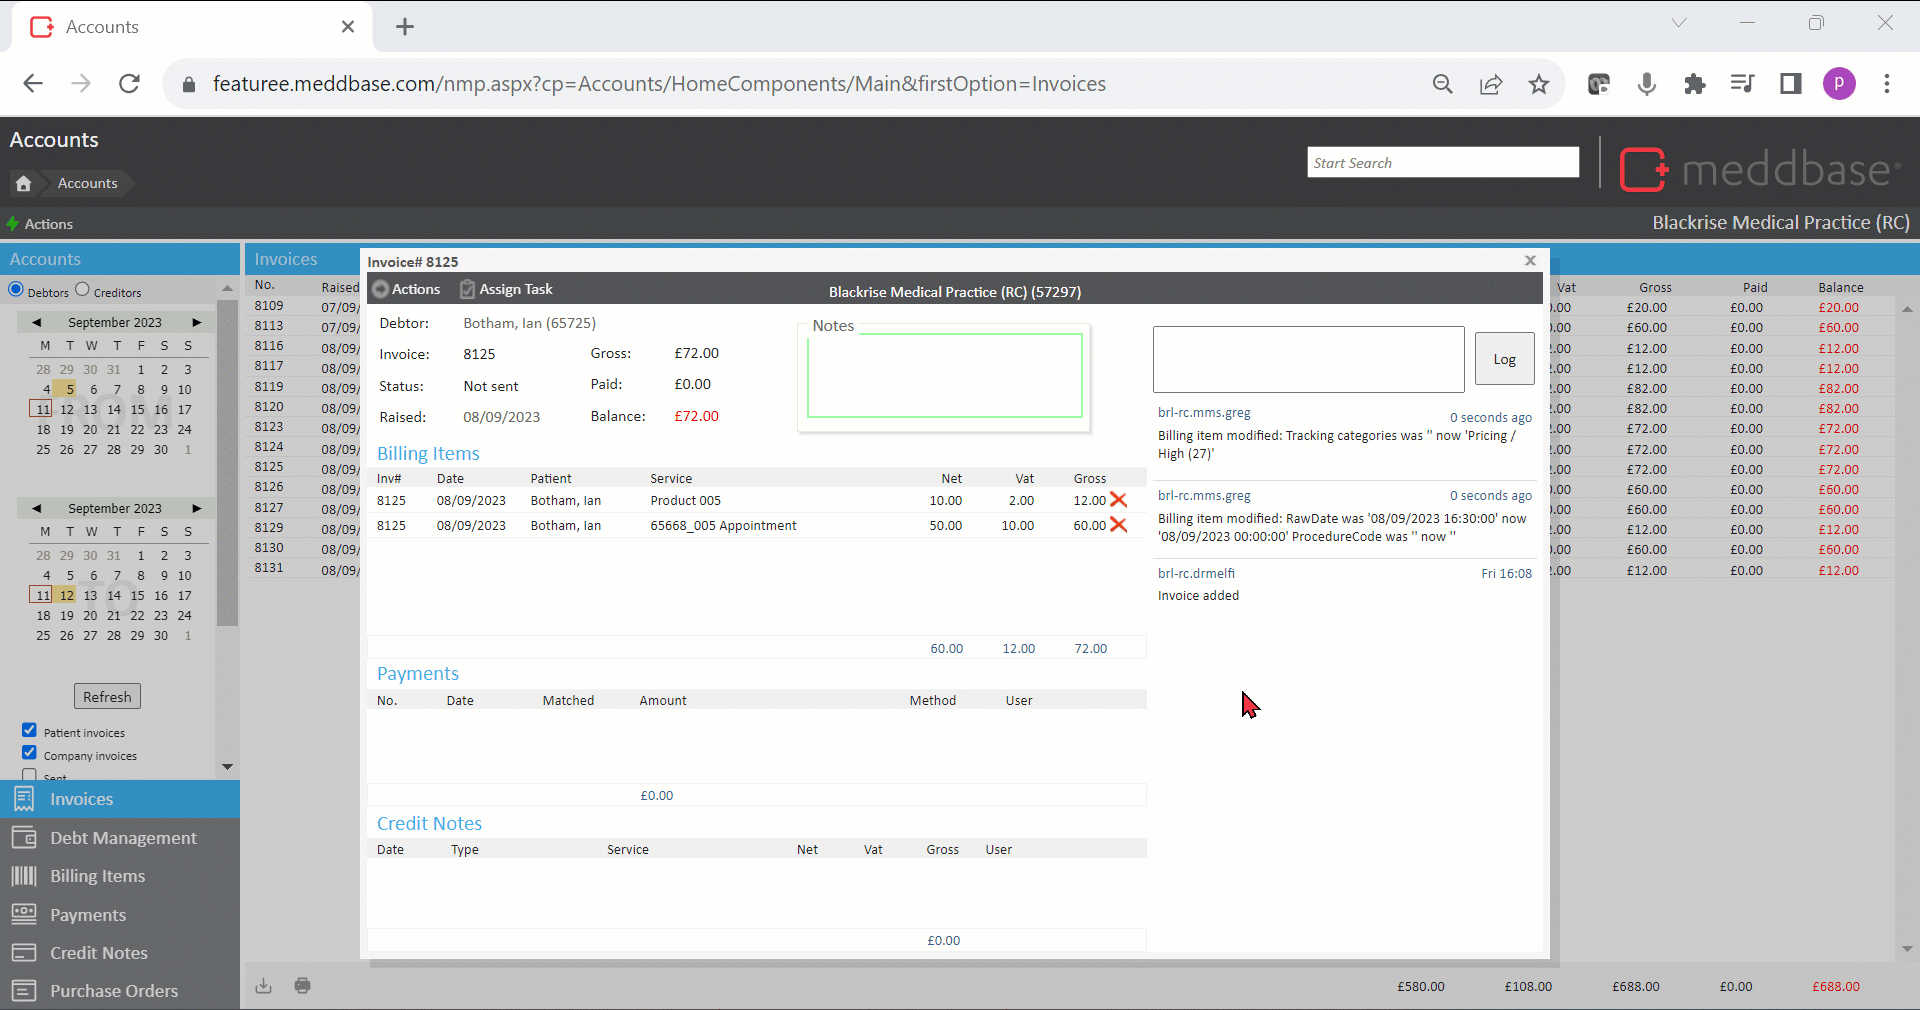Bookmark this page with star icon

[1539, 84]
